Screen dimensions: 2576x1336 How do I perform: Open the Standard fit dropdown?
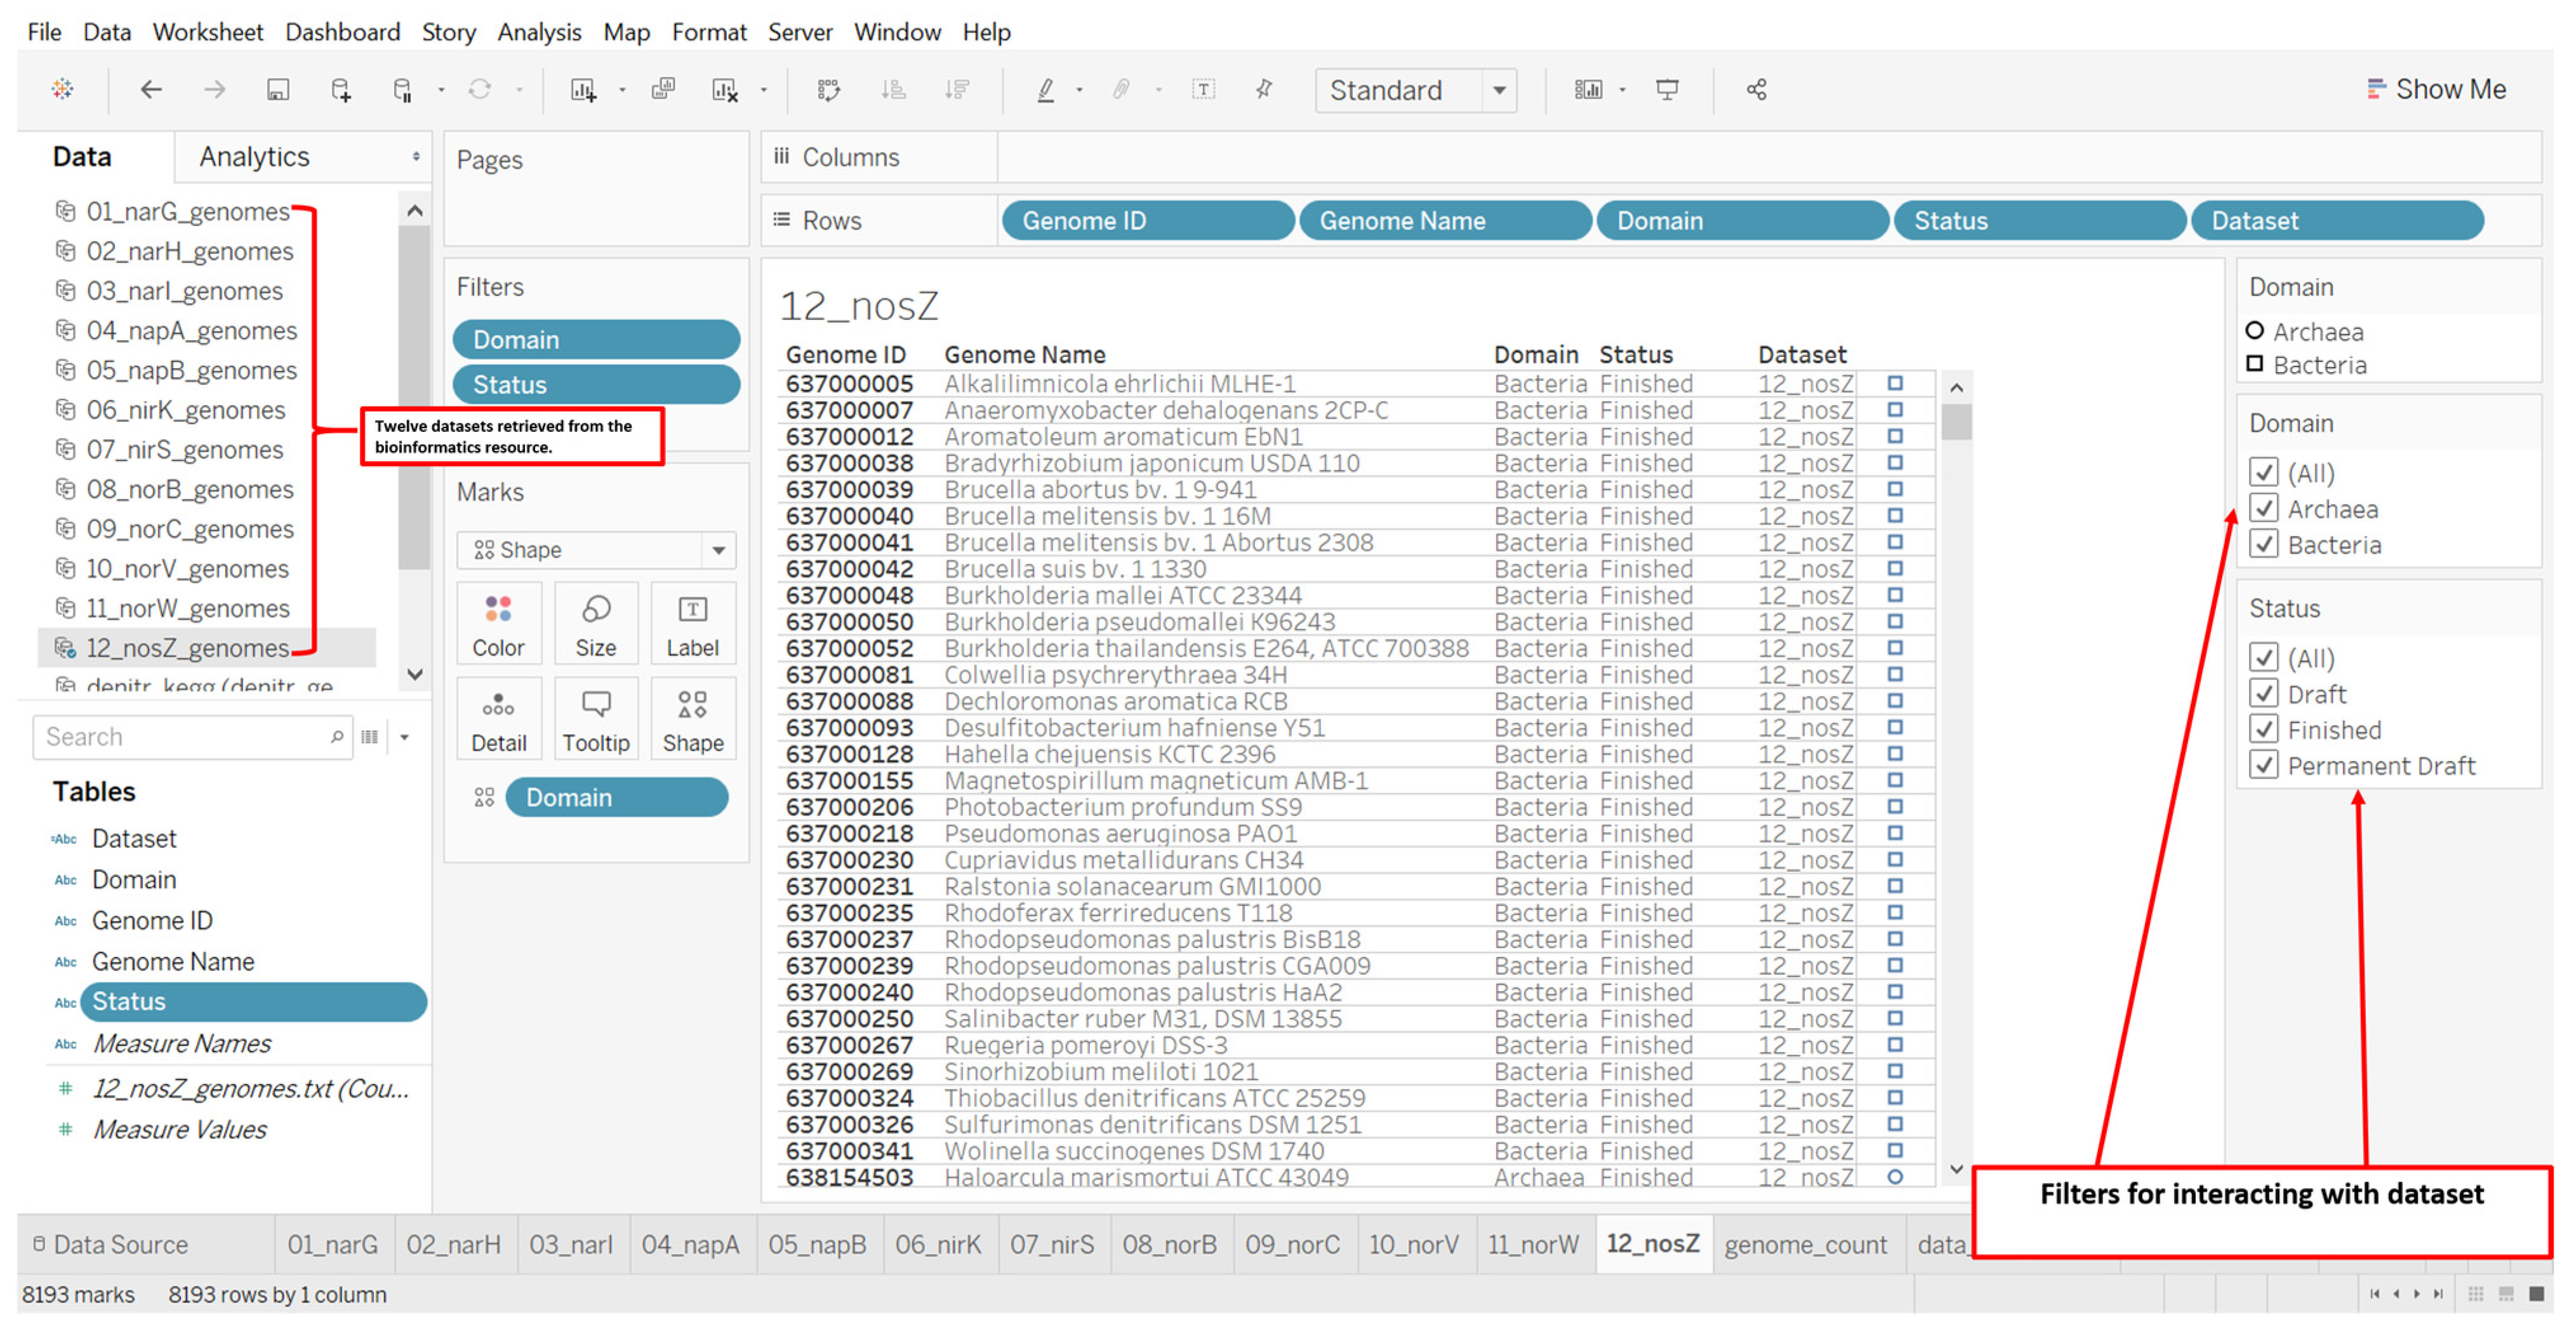1498,90
